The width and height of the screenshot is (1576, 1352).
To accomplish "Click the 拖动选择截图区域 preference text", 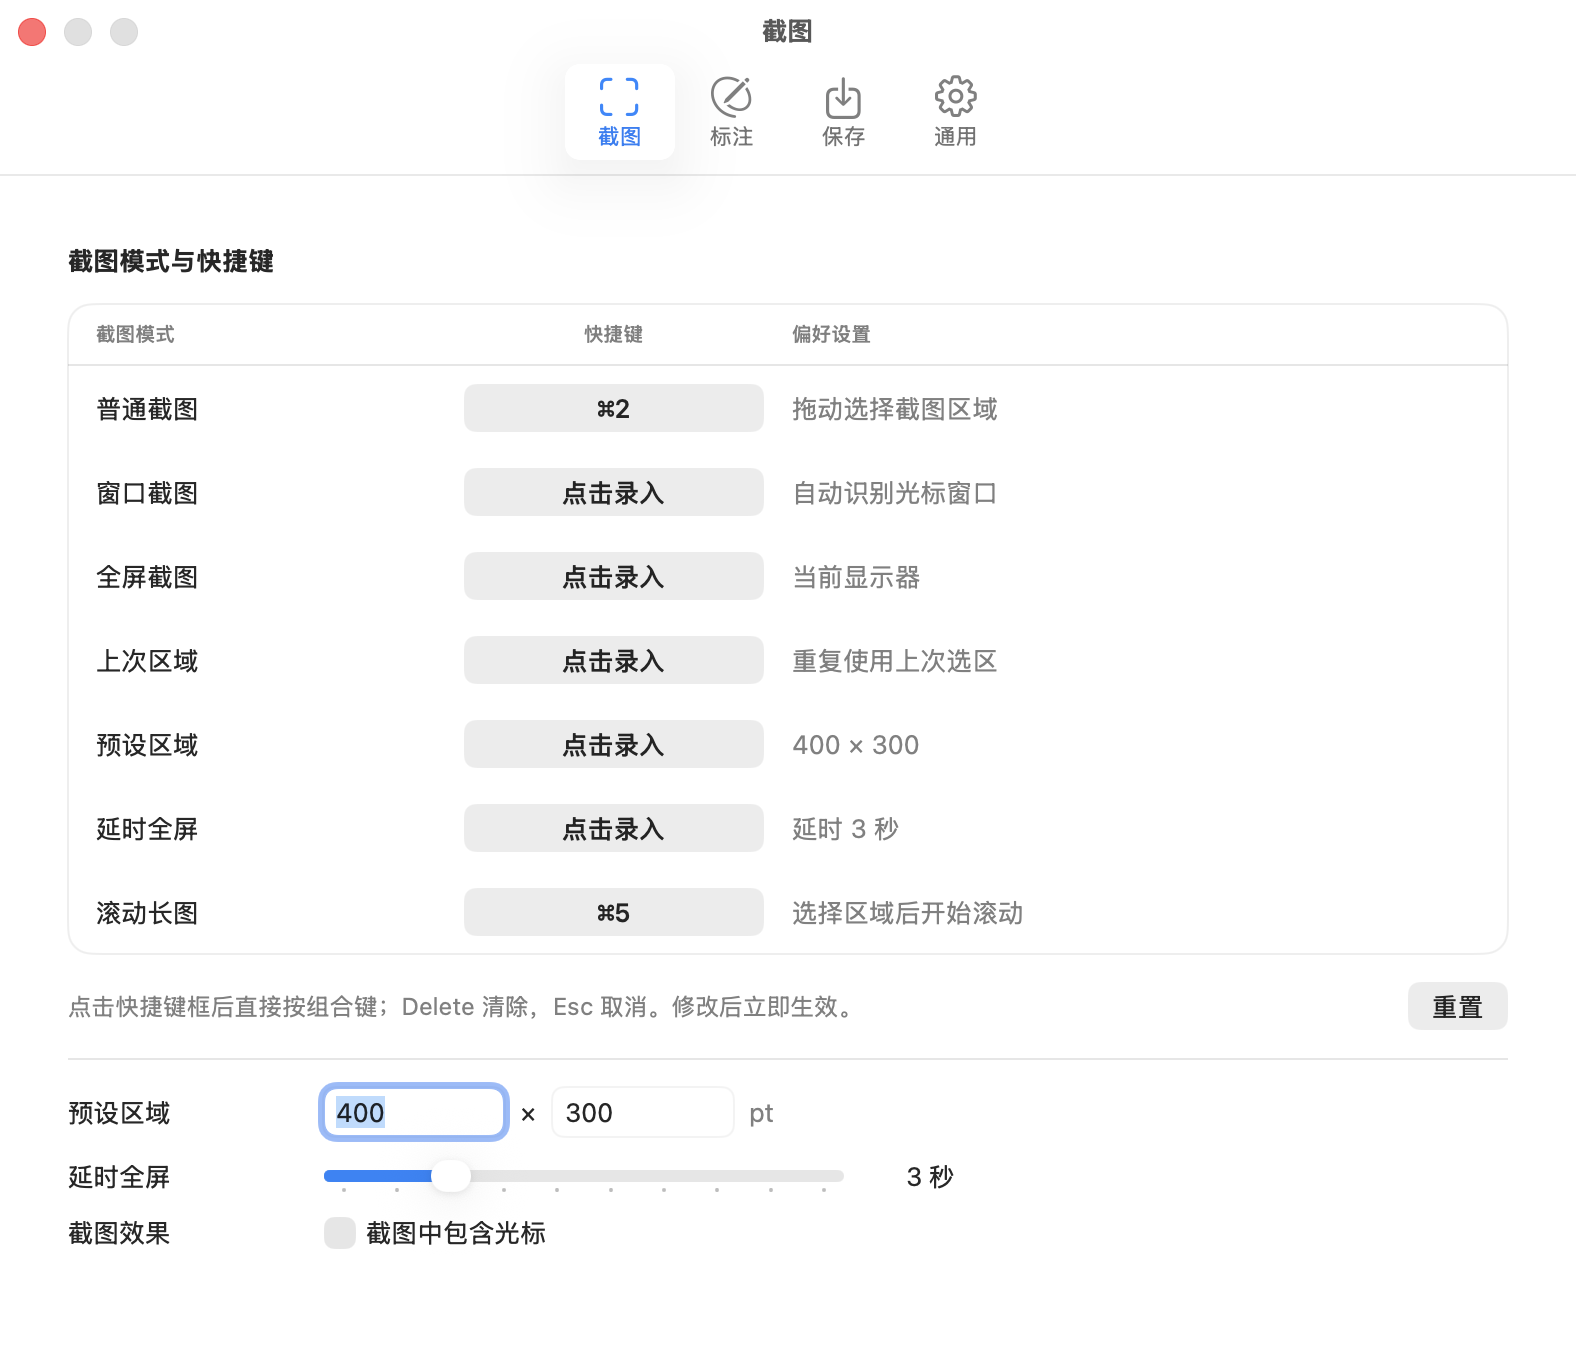I will pos(895,409).
